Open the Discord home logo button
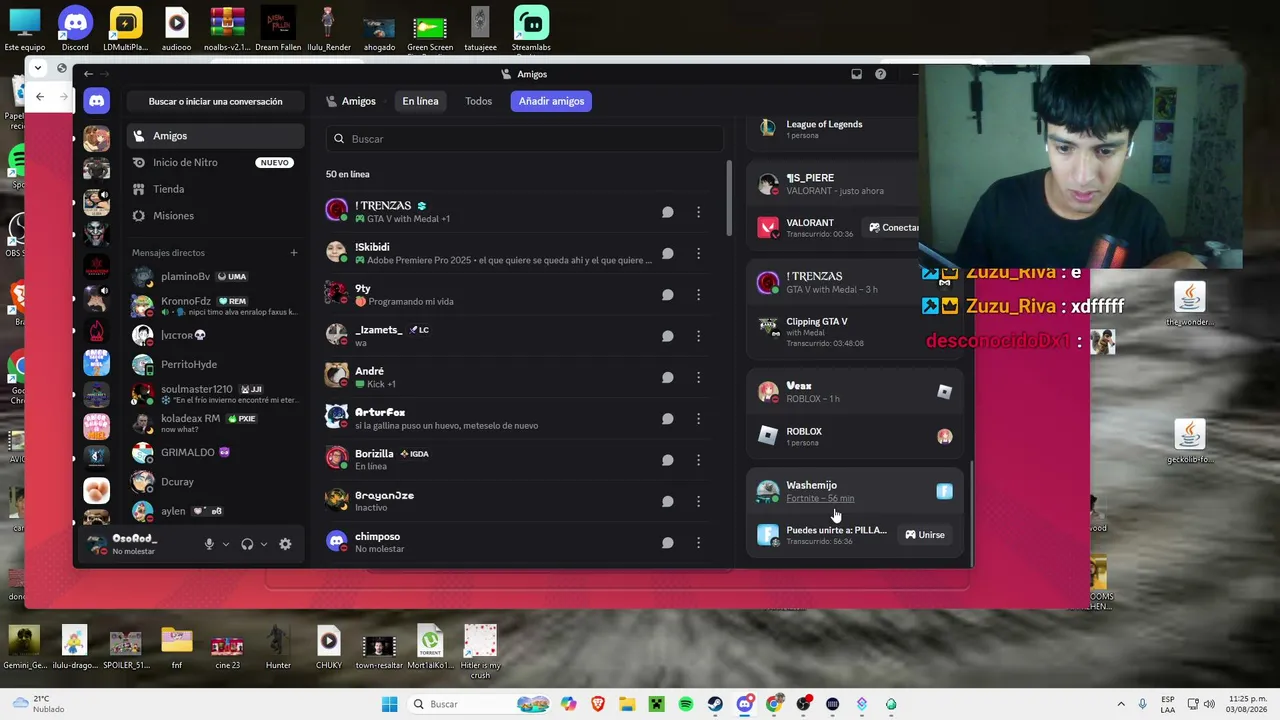 [96, 101]
